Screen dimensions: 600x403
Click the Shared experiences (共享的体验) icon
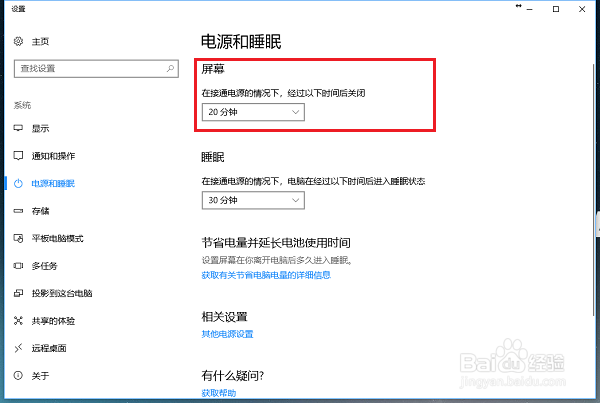[x=18, y=321]
